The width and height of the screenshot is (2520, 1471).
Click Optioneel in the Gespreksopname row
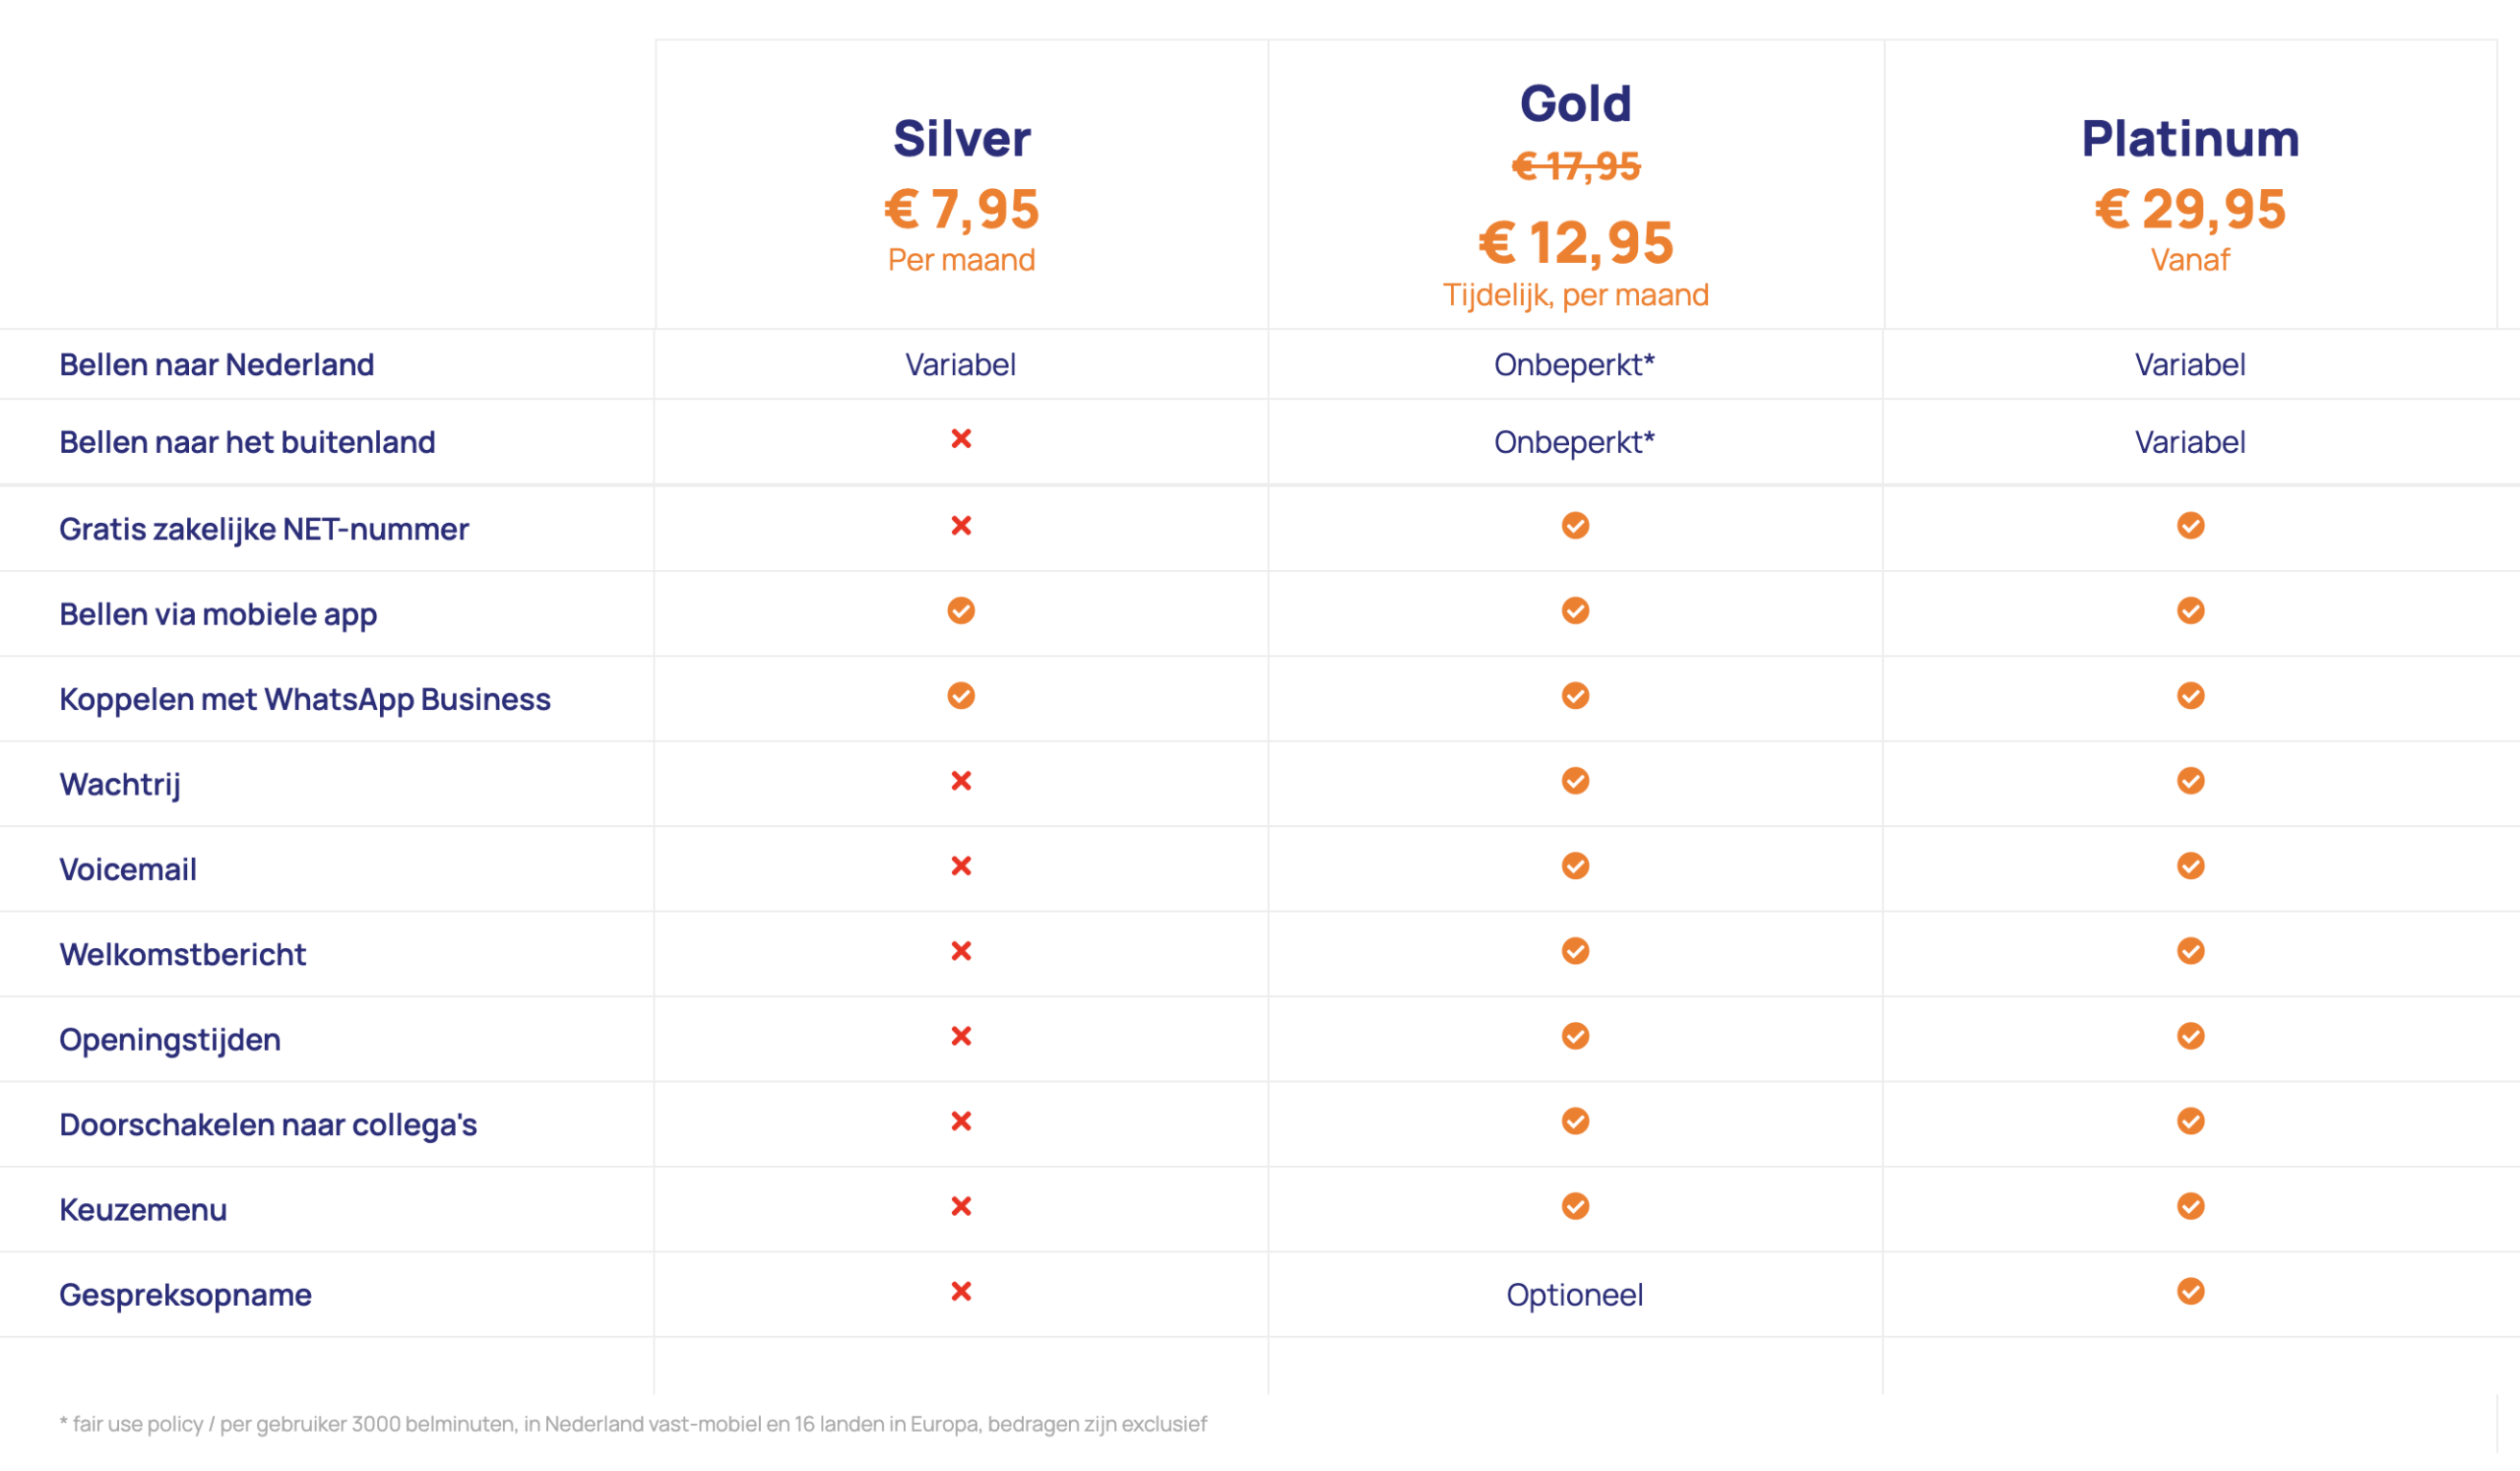click(x=1574, y=1295)
